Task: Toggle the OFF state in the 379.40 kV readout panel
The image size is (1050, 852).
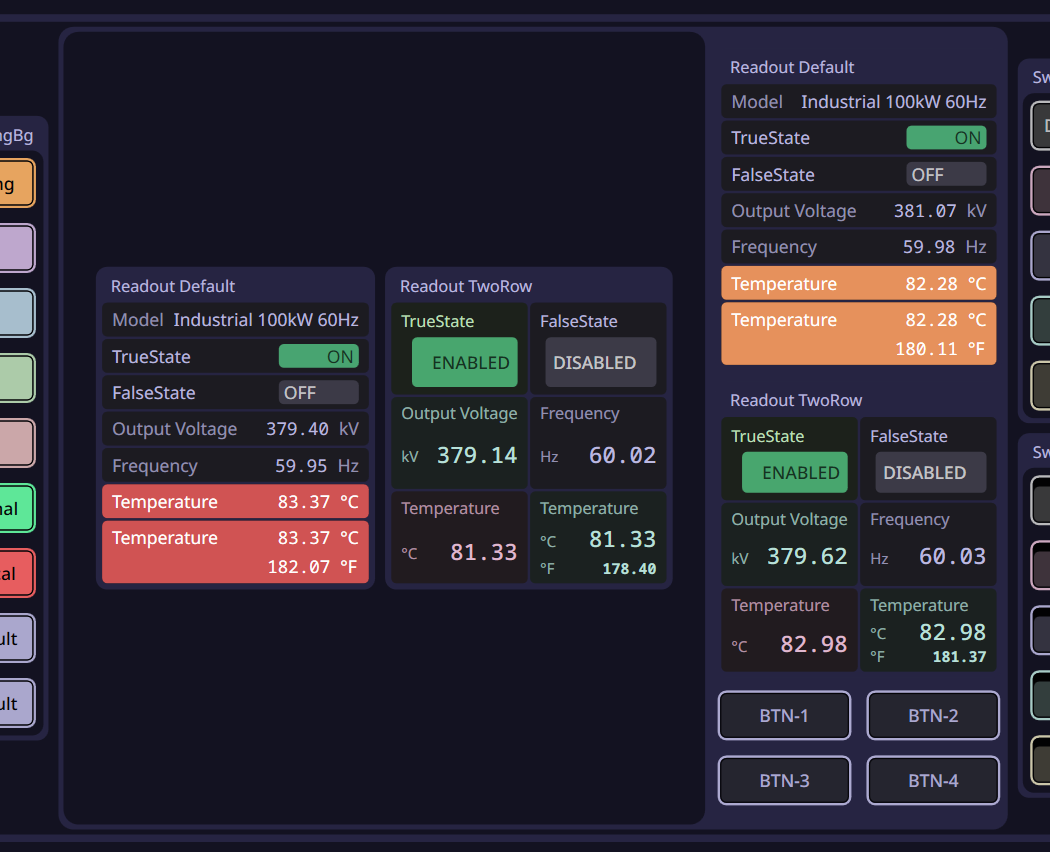Action: tap(319, 393)
